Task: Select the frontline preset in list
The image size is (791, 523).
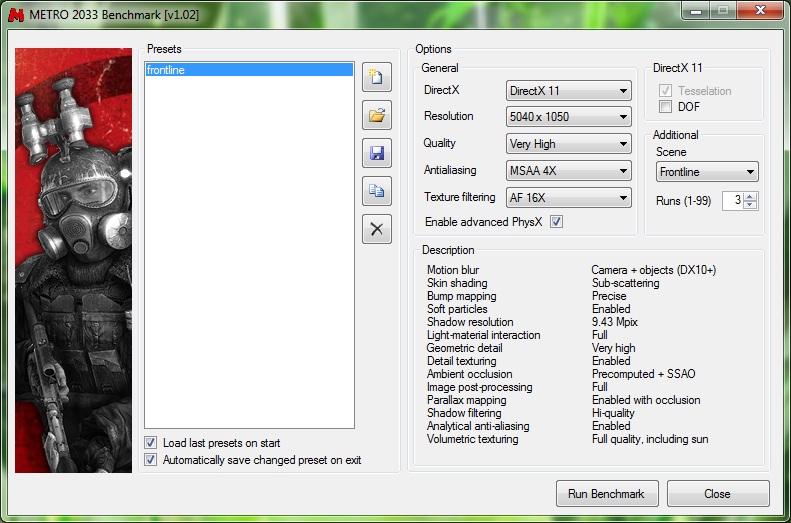Action: pos(248,70)
